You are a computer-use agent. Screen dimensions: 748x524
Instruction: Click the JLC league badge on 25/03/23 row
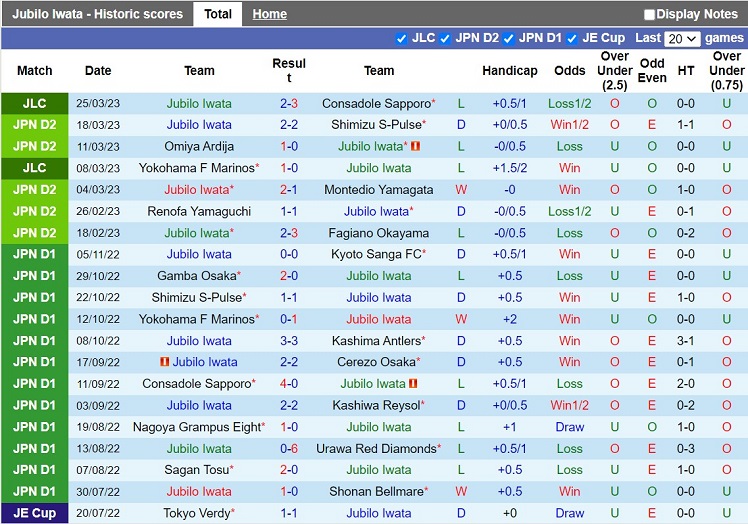[35, 104]
